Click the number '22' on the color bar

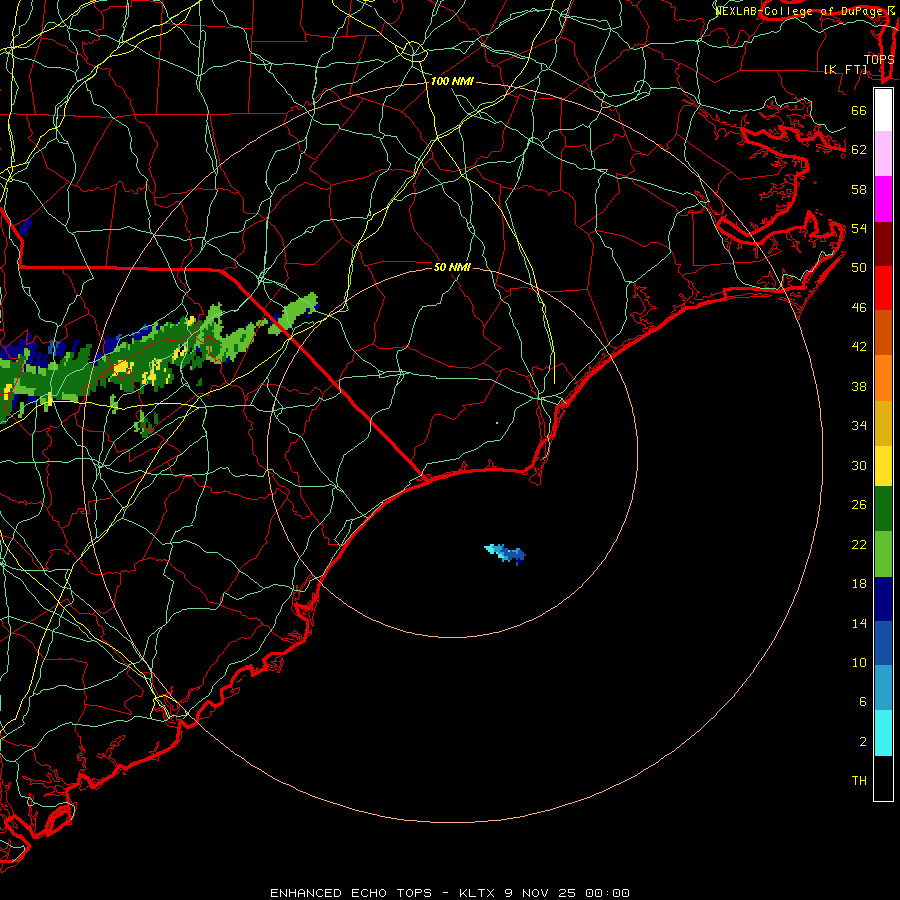click(859, 545)
